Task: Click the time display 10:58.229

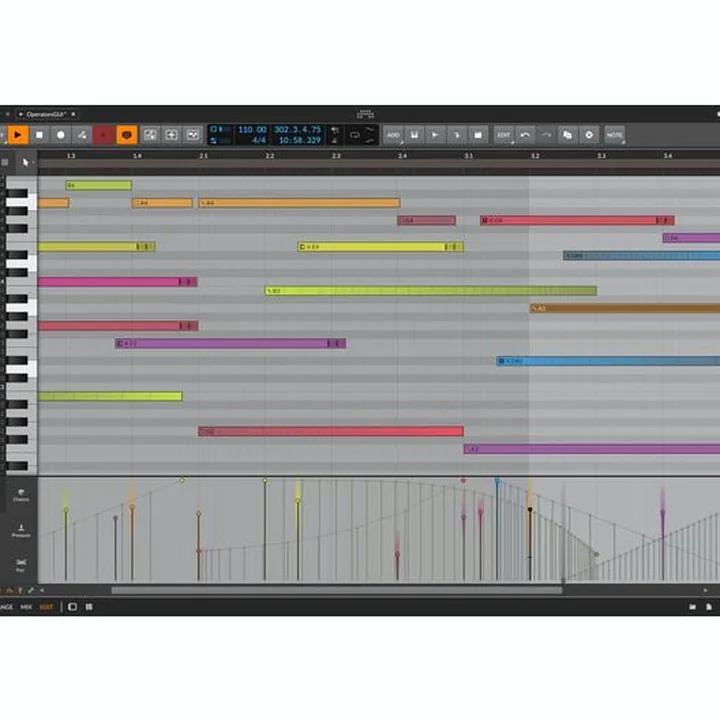Action: 300,141
